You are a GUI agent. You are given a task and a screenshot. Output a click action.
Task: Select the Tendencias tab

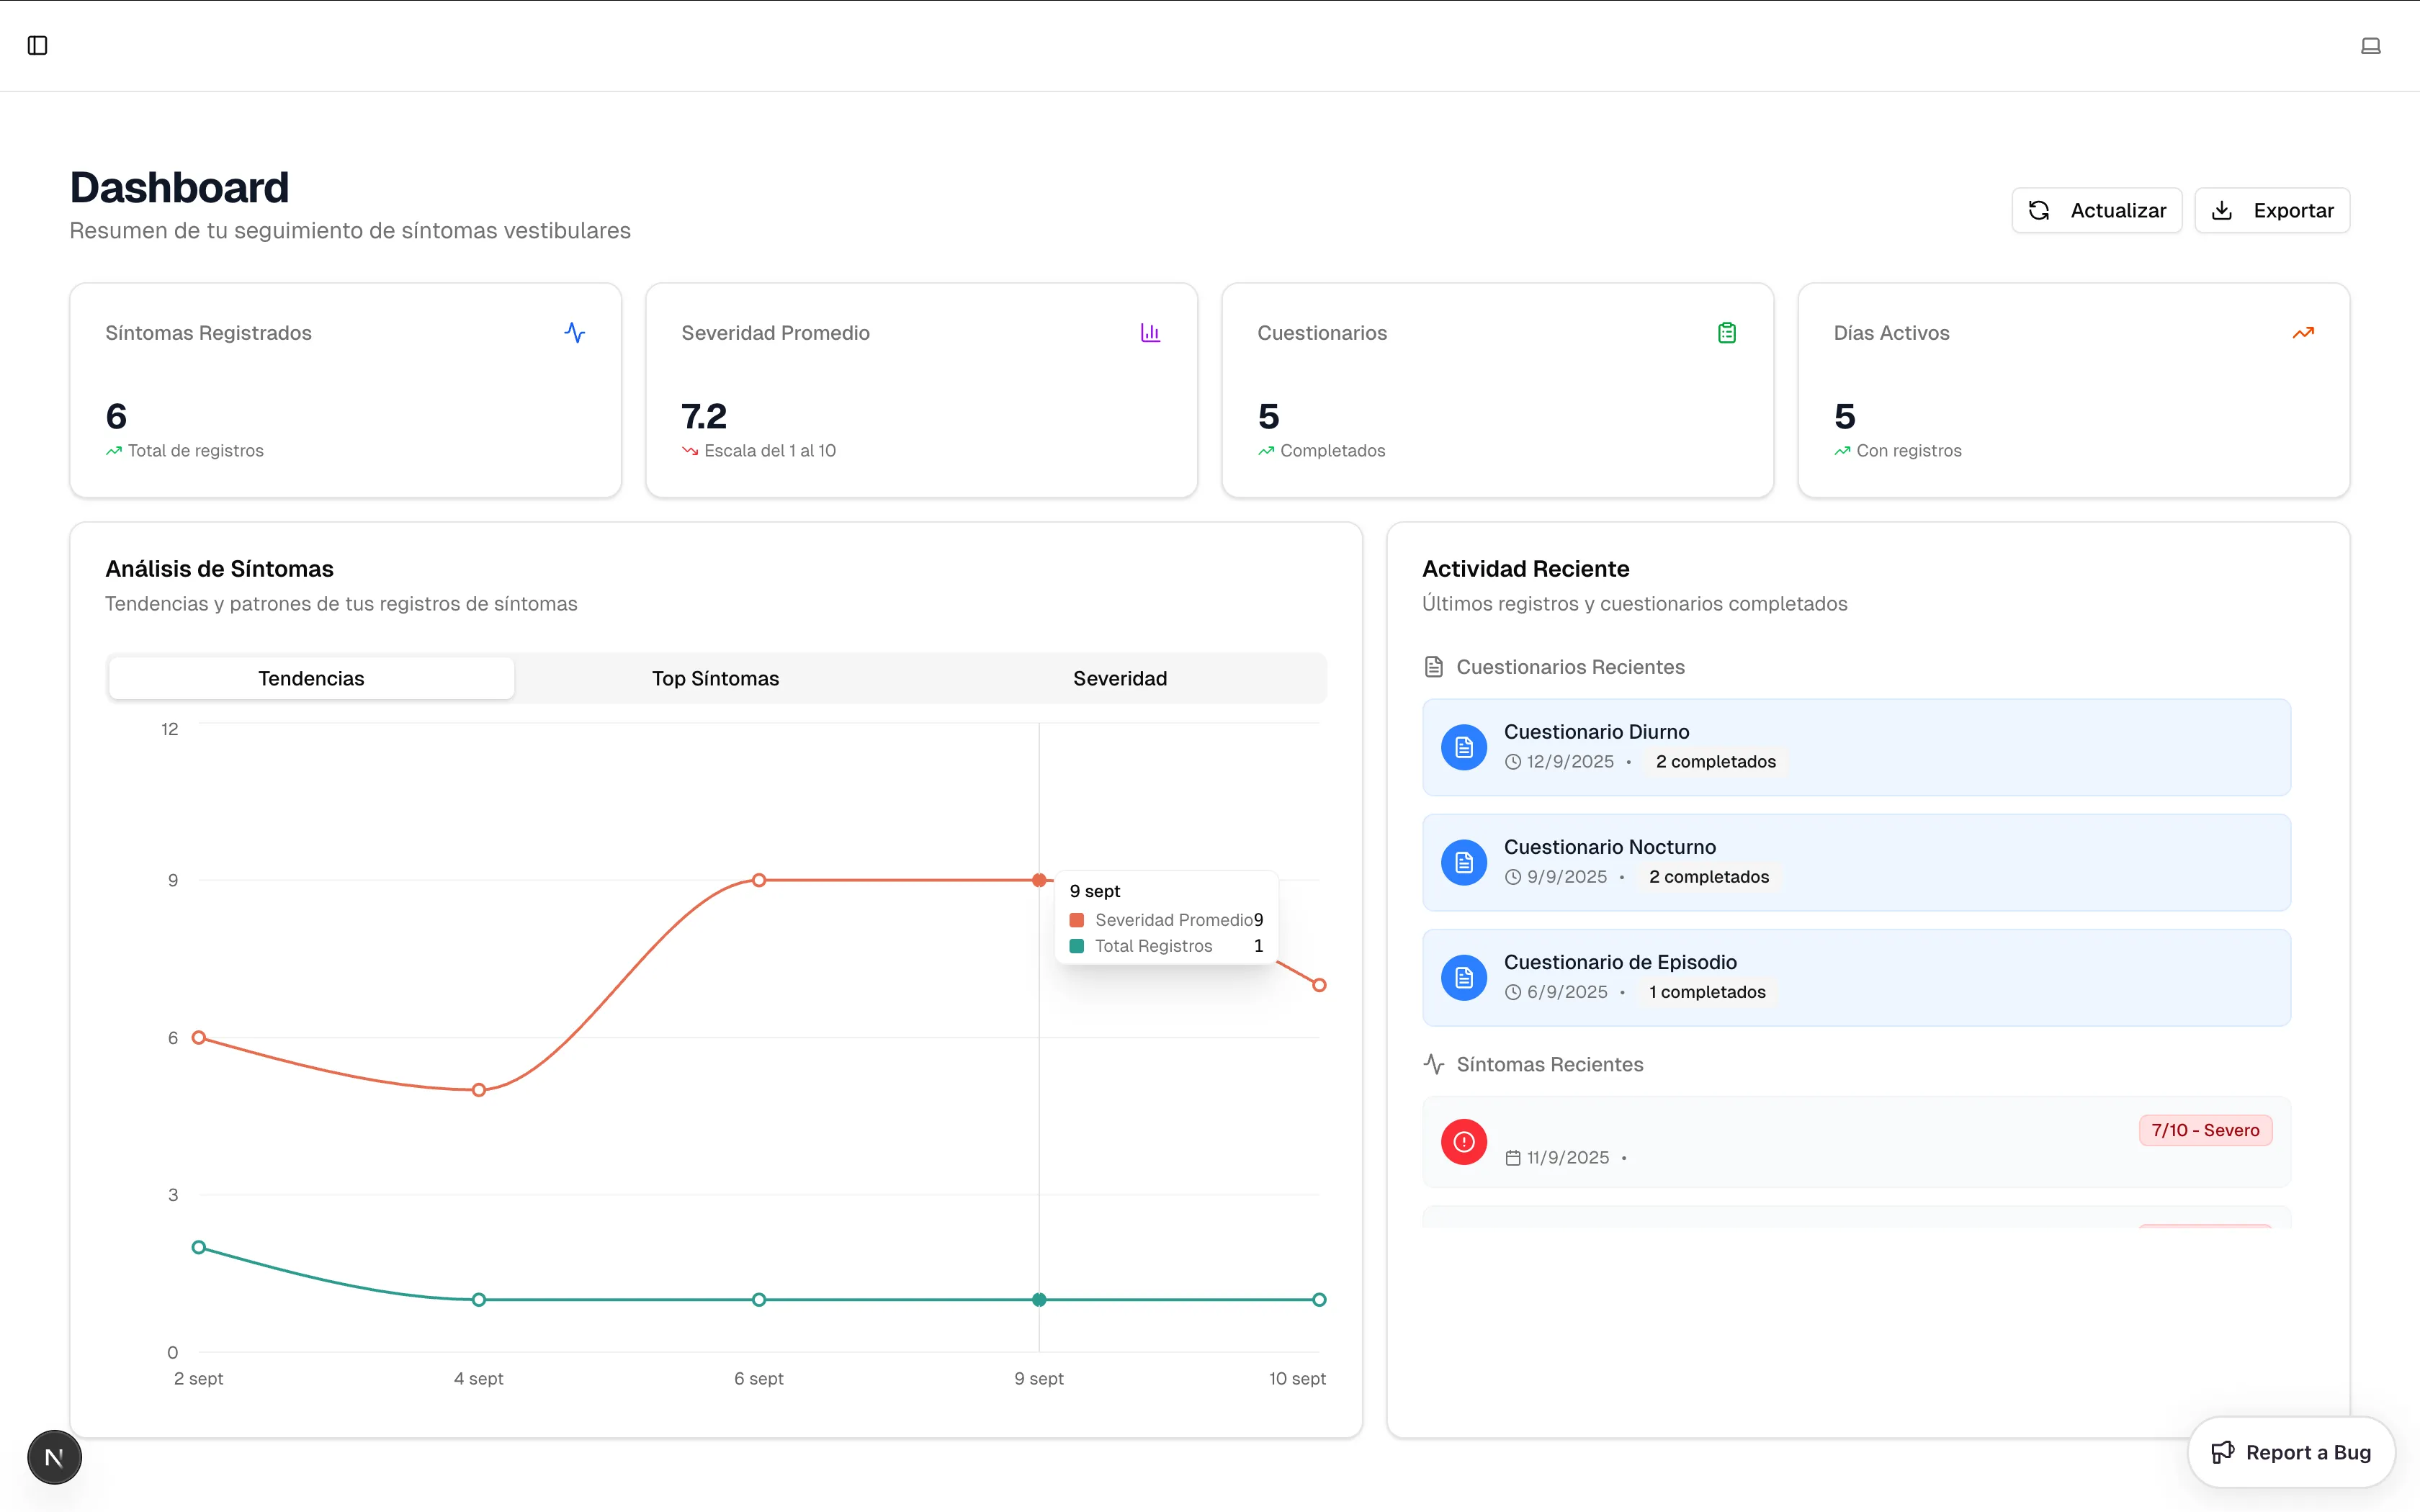[311, 678]
